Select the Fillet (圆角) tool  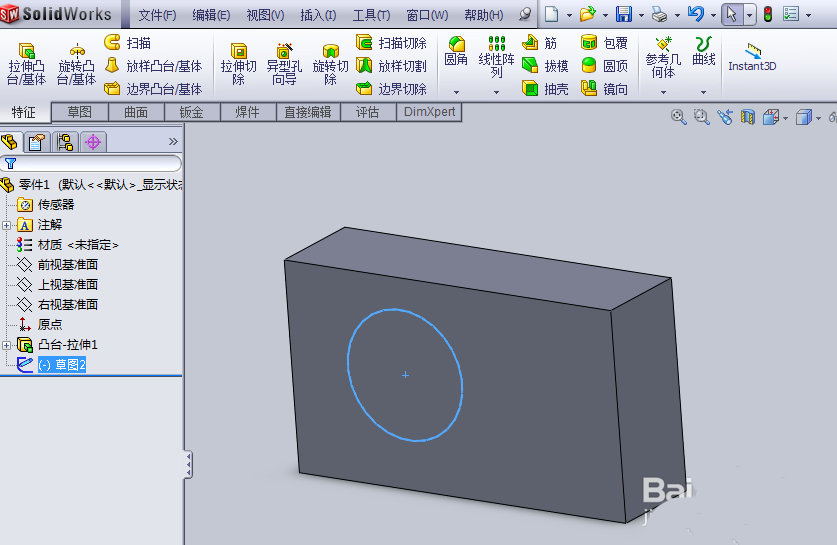(x=456, y=52)
